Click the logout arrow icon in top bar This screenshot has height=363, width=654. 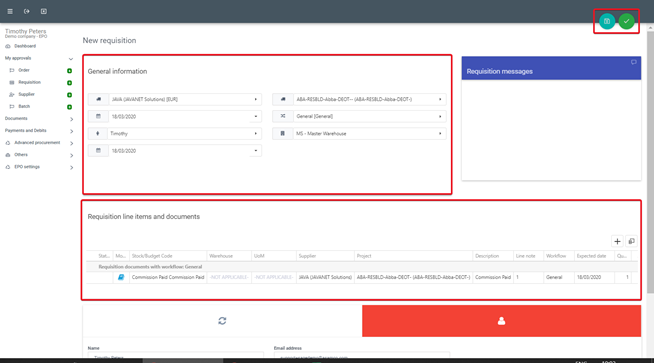(27, 11)
